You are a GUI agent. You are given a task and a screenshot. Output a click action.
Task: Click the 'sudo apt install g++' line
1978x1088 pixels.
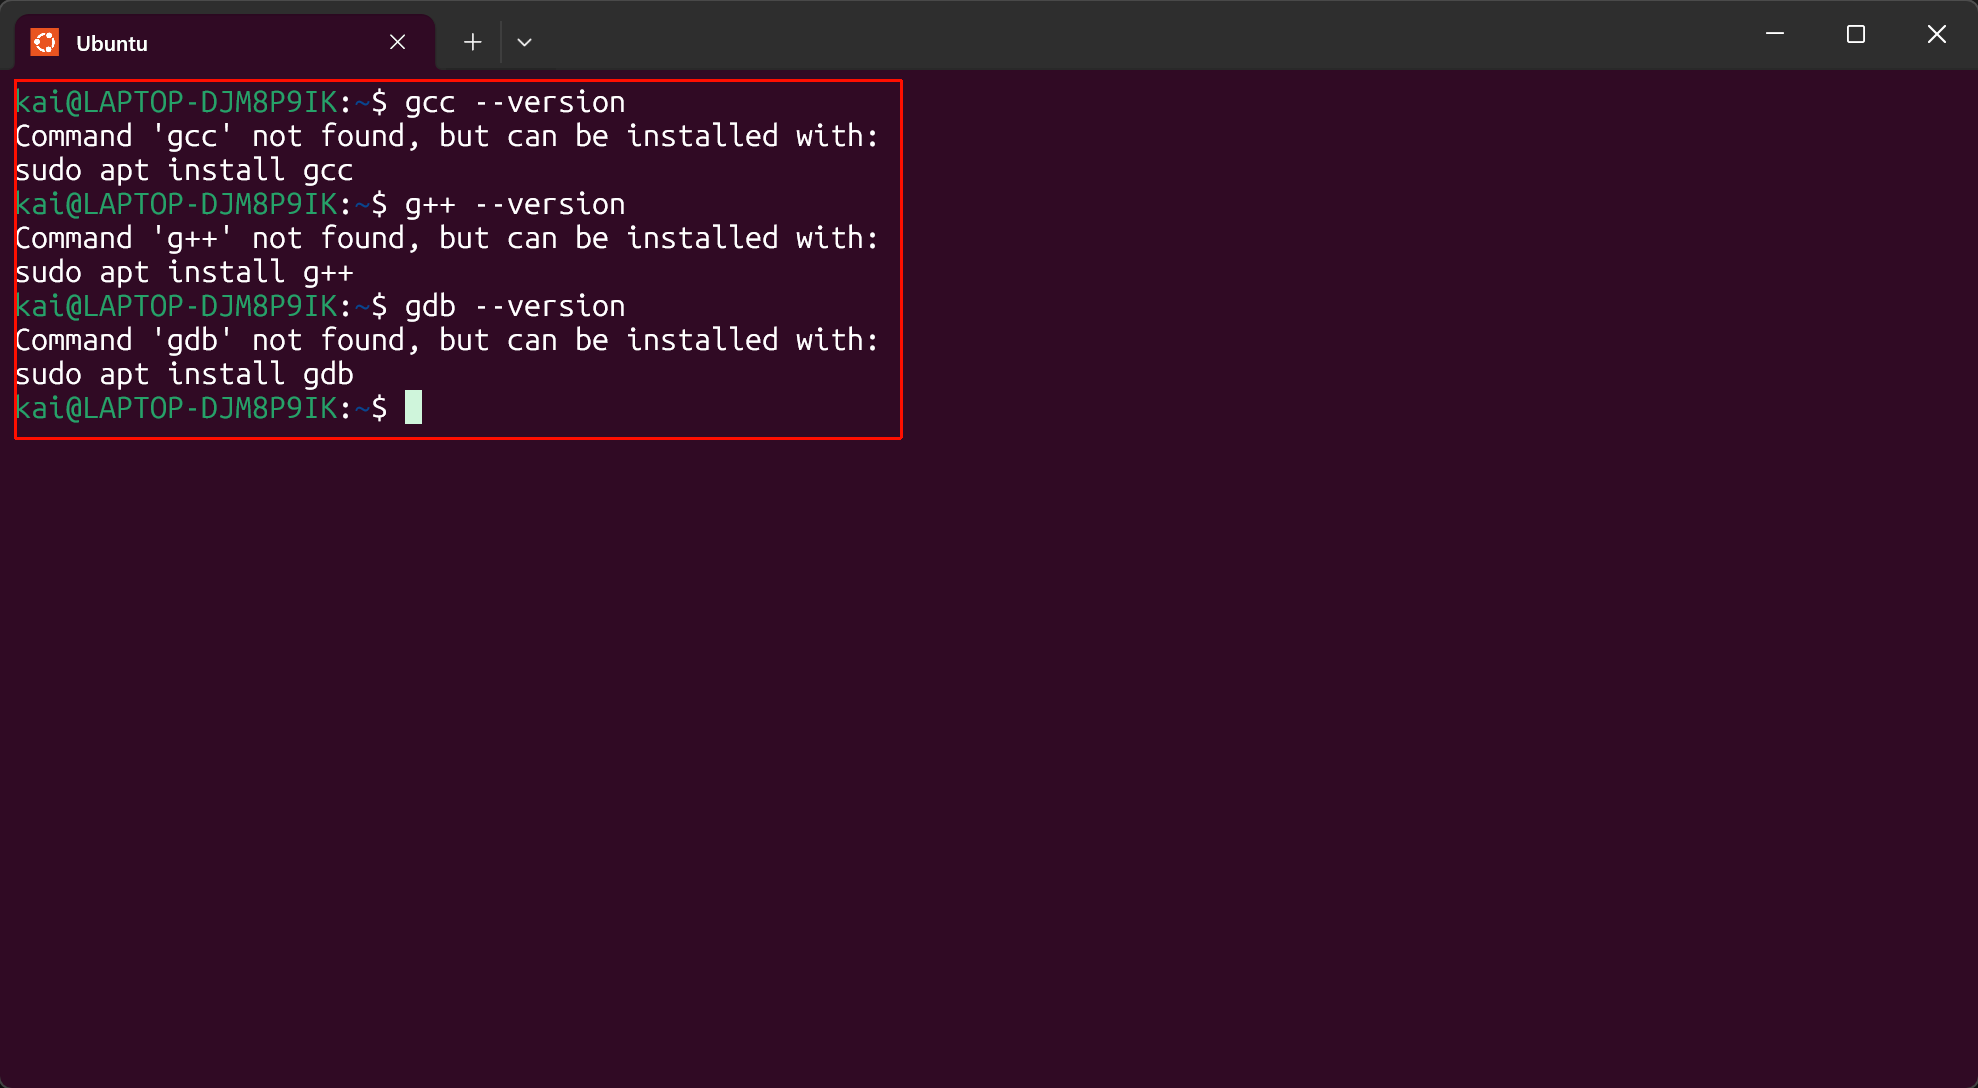185,272
